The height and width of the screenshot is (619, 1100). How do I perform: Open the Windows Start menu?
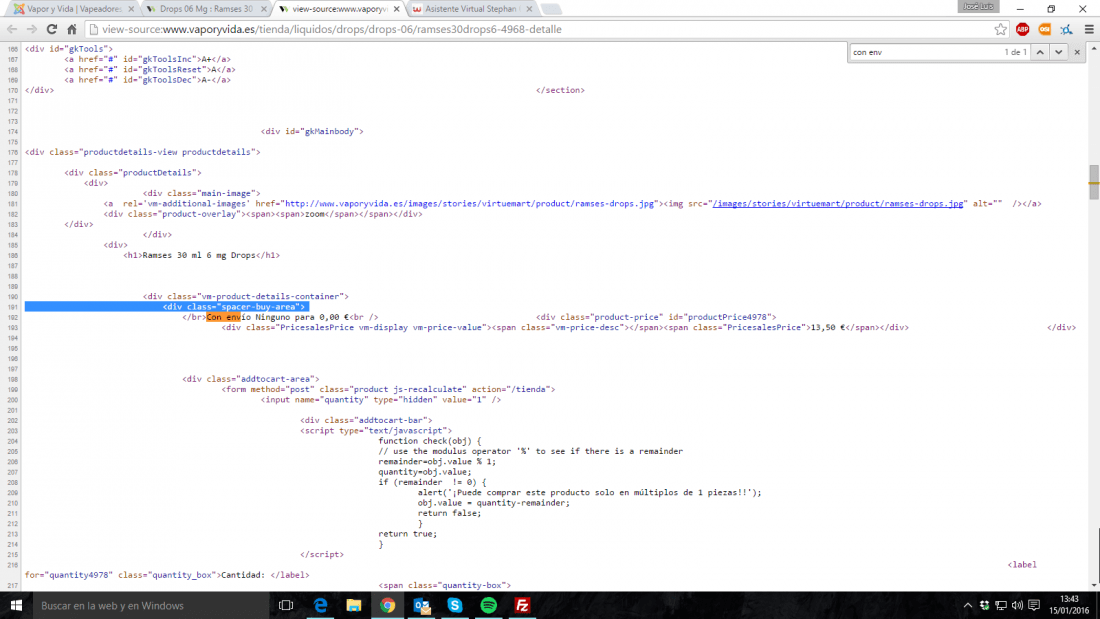click(x=16, y=605)
